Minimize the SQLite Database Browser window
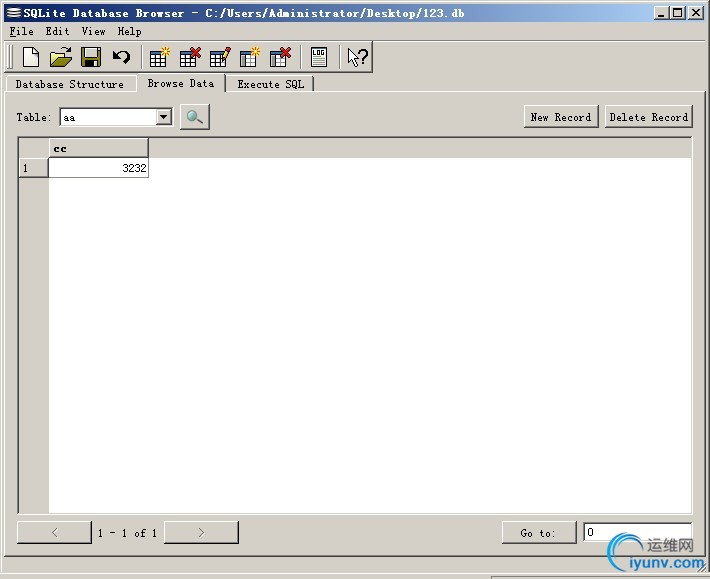710x579 pixels. coord(661,13)
